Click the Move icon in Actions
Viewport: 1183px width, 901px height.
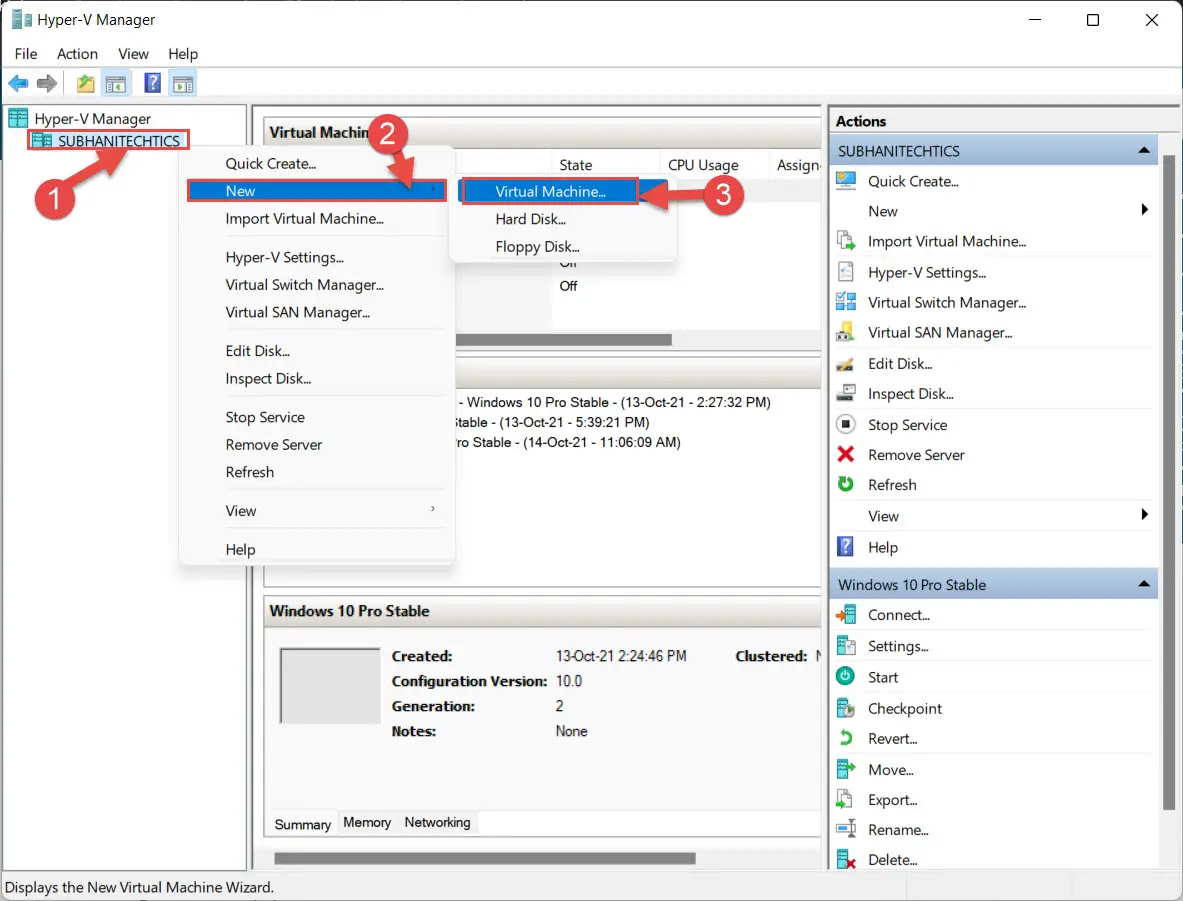[x=846, y=770]
